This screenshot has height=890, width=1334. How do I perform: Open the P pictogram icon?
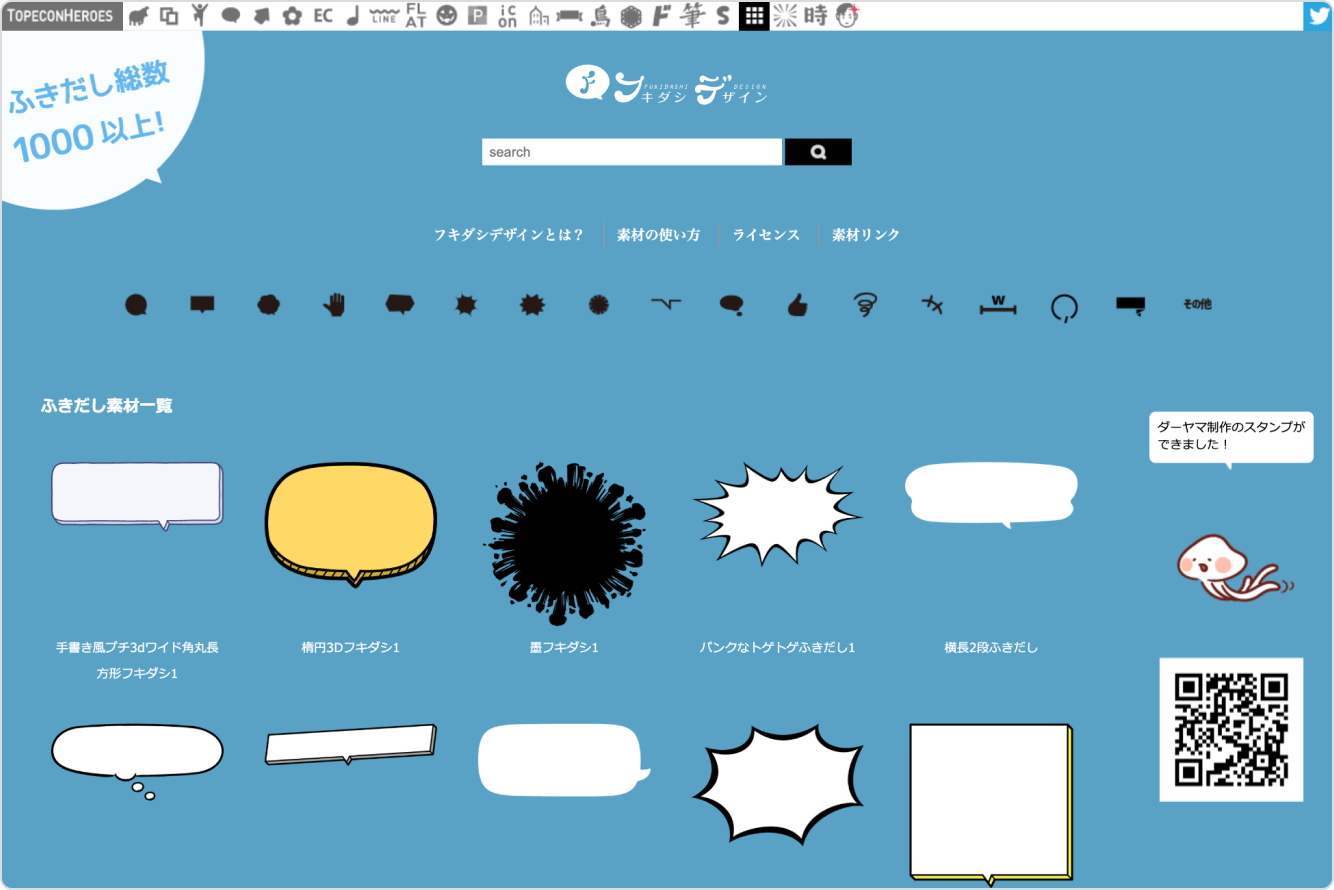pyautogui.click(x=478, y=16)
